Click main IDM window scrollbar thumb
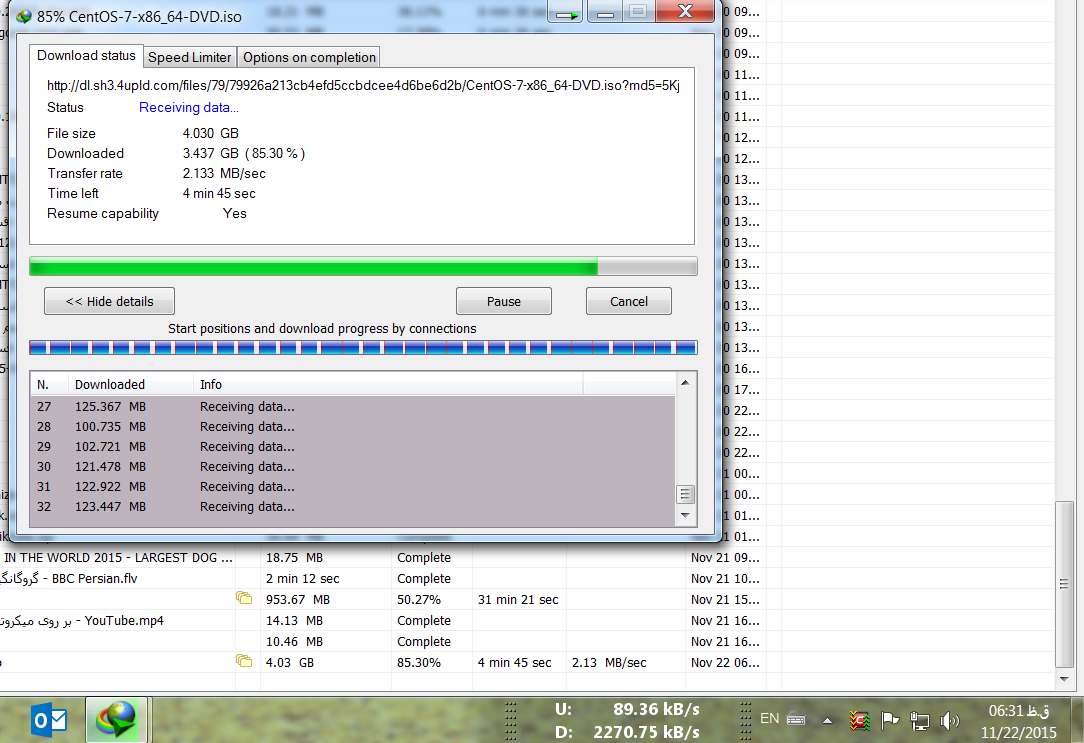This screenshot has height=743, width=1084. pyautogui.click(x=1064, y=584)
